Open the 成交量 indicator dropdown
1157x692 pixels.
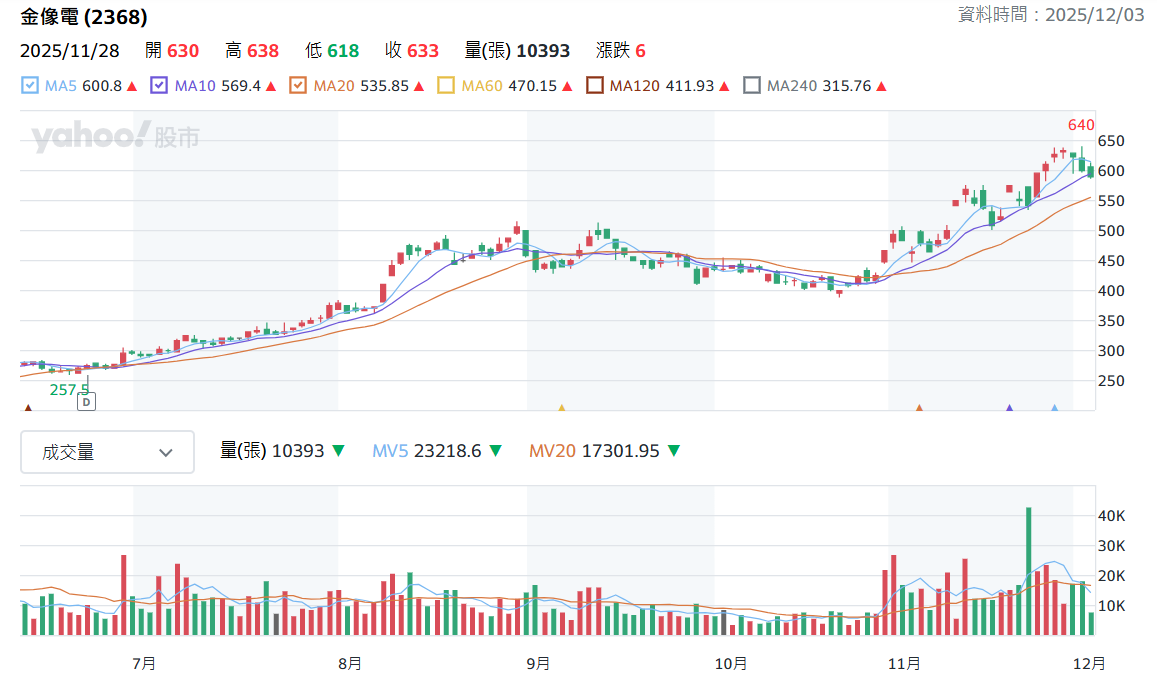[x=108, y=452]
